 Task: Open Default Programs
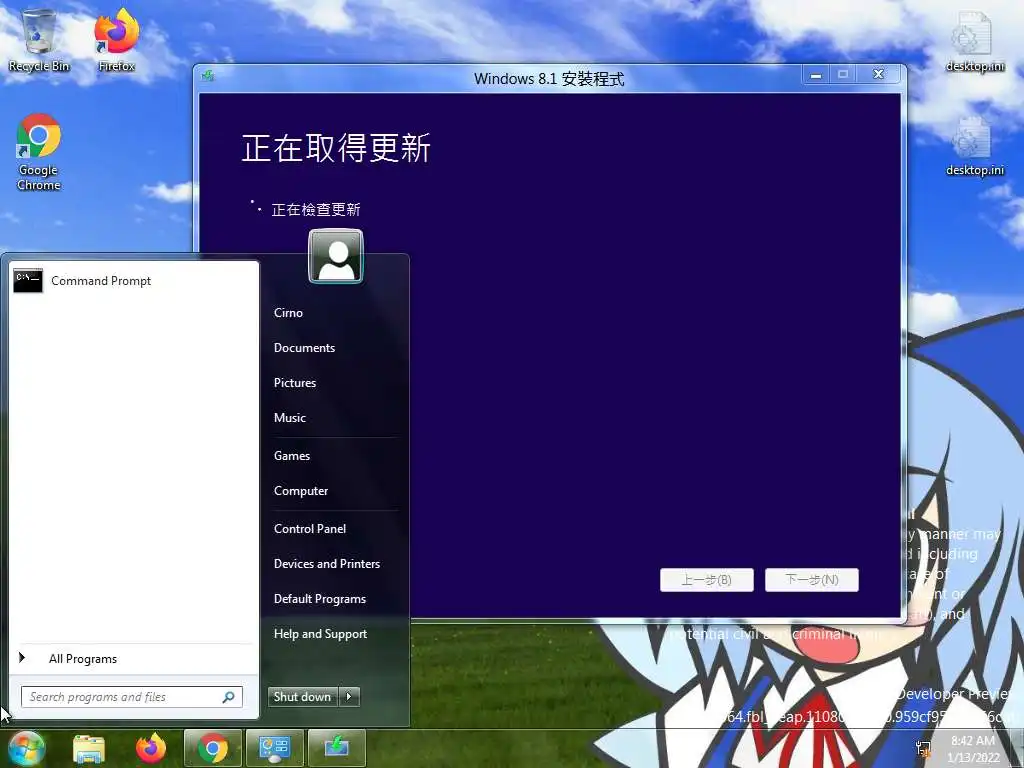coord(320,599)
